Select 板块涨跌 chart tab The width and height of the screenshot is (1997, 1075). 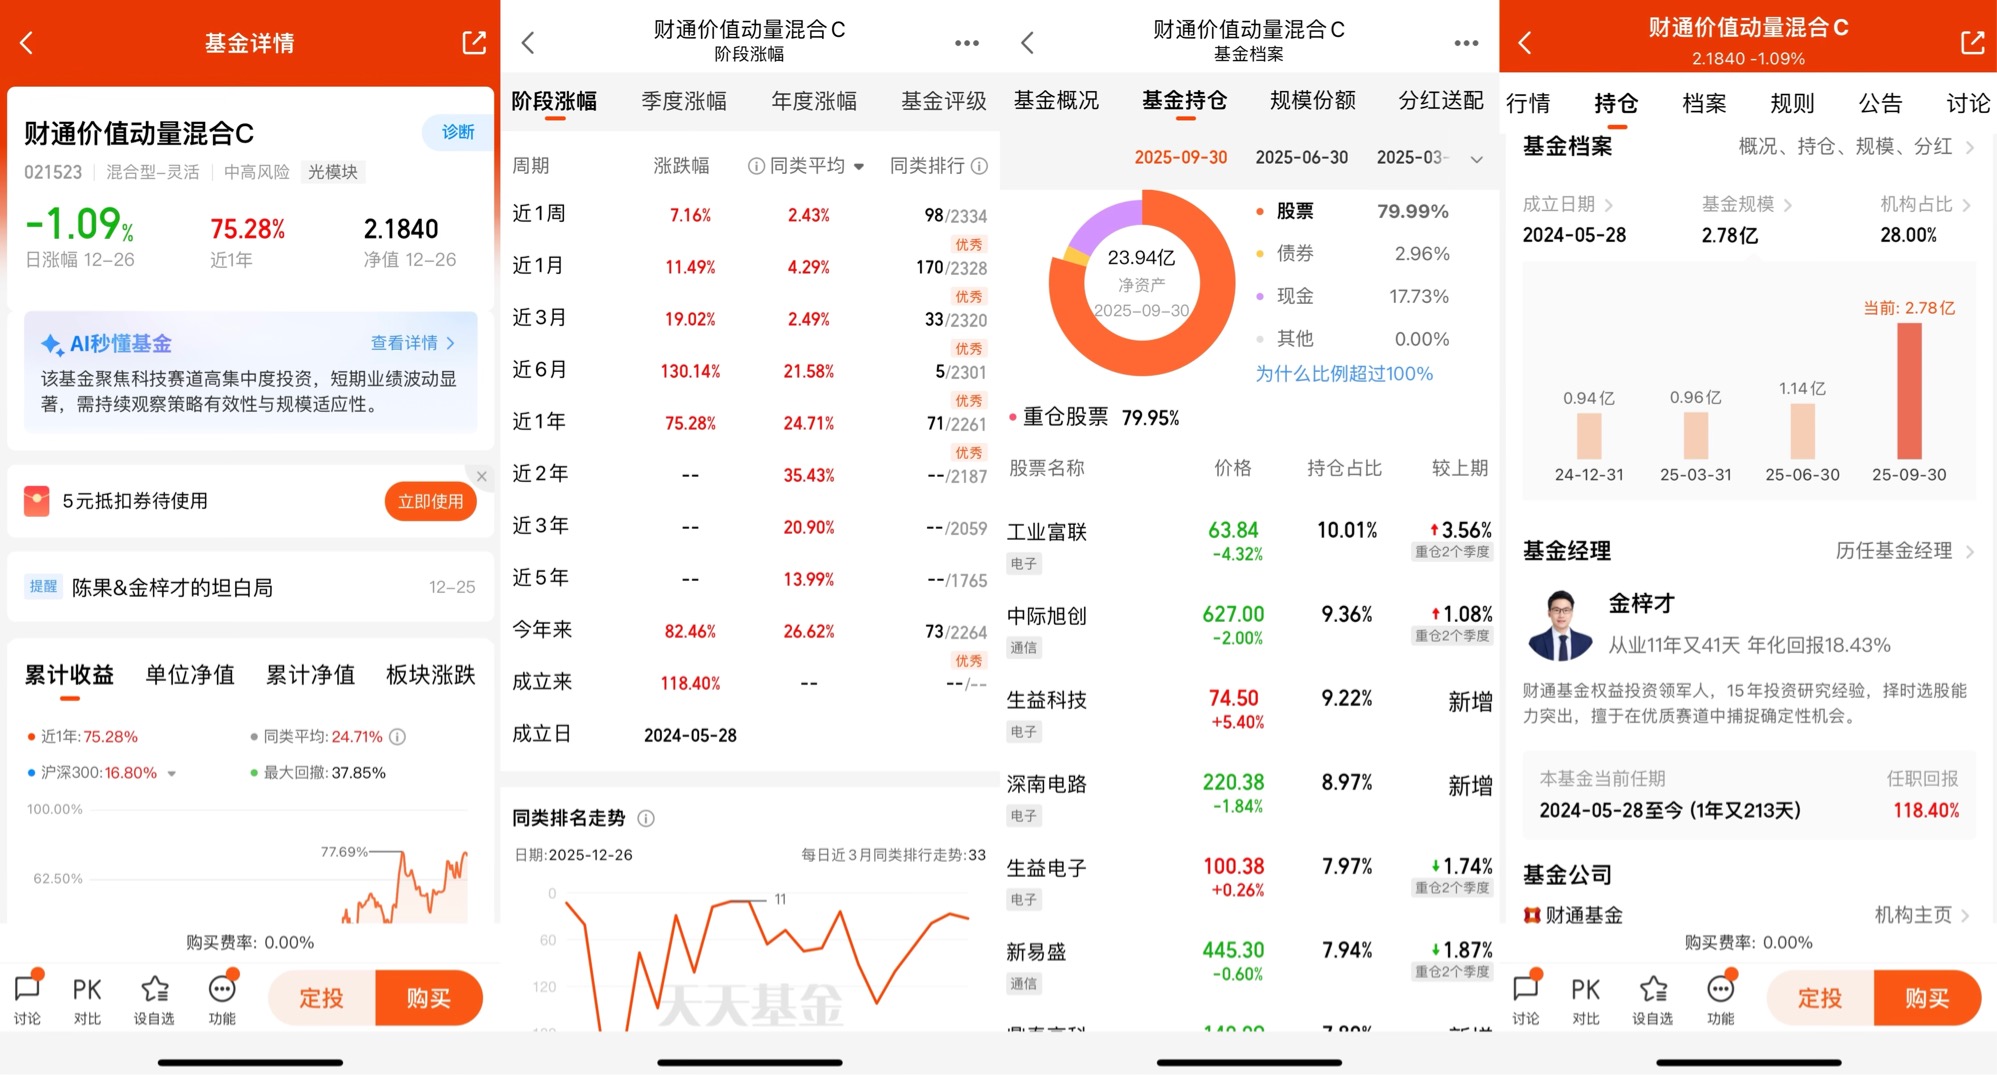coord(431,675)
